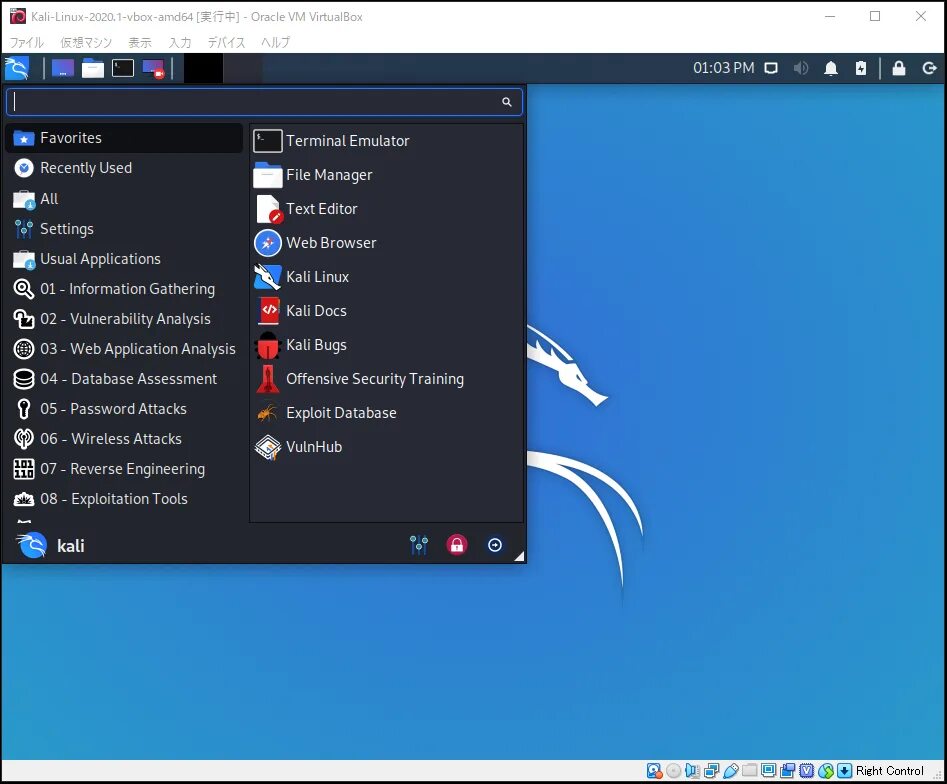Screen dimensions: 947x784
Task: Click into the menu search field
Action: coord(265,102)
